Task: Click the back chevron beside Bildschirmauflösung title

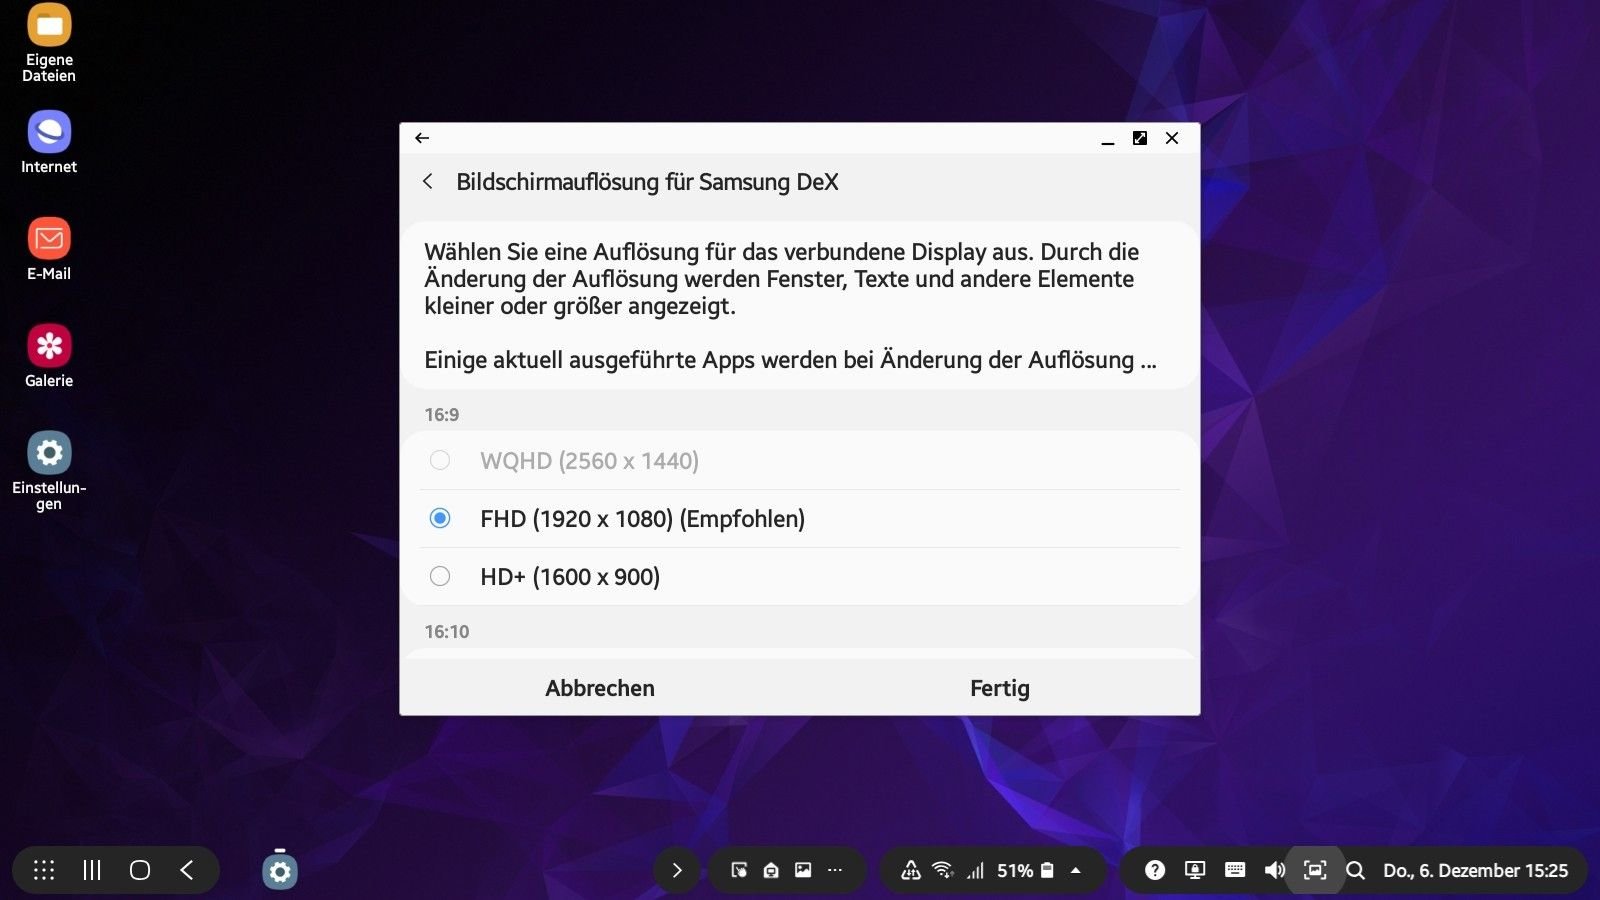Action: pos(428,181)
